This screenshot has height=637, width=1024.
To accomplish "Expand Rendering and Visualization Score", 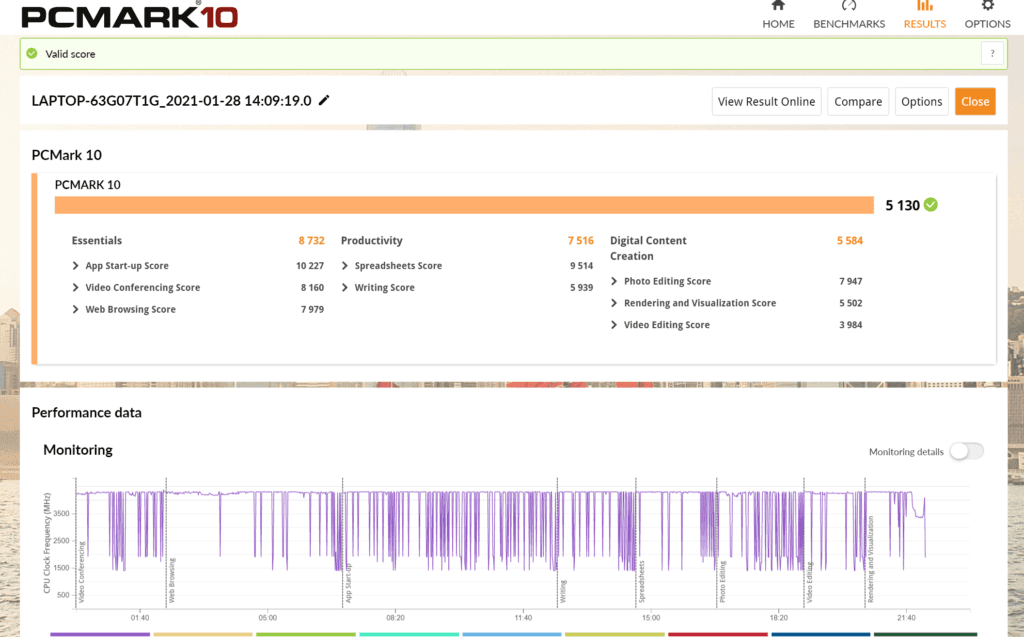I will 614,303.
